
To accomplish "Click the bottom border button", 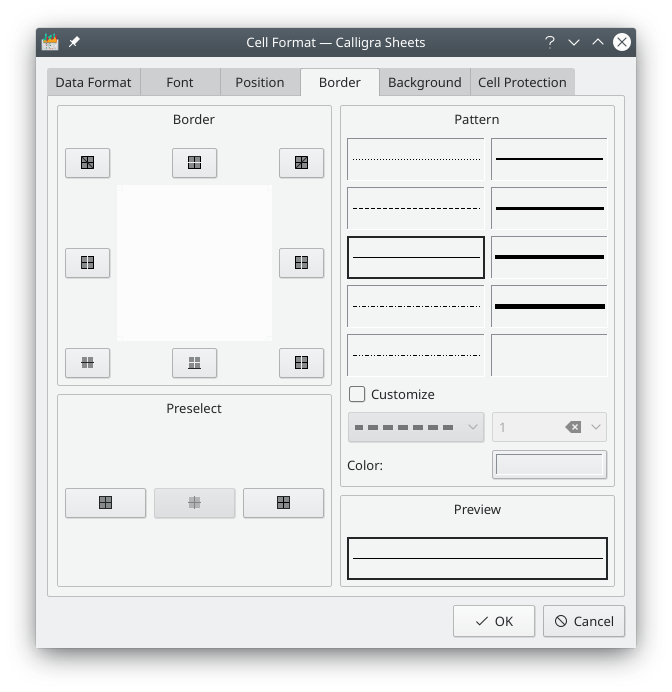I will point(194,363).
